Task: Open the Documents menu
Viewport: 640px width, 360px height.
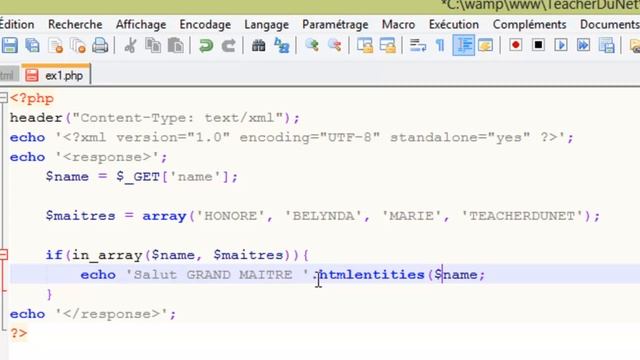Action: (610, 24)
